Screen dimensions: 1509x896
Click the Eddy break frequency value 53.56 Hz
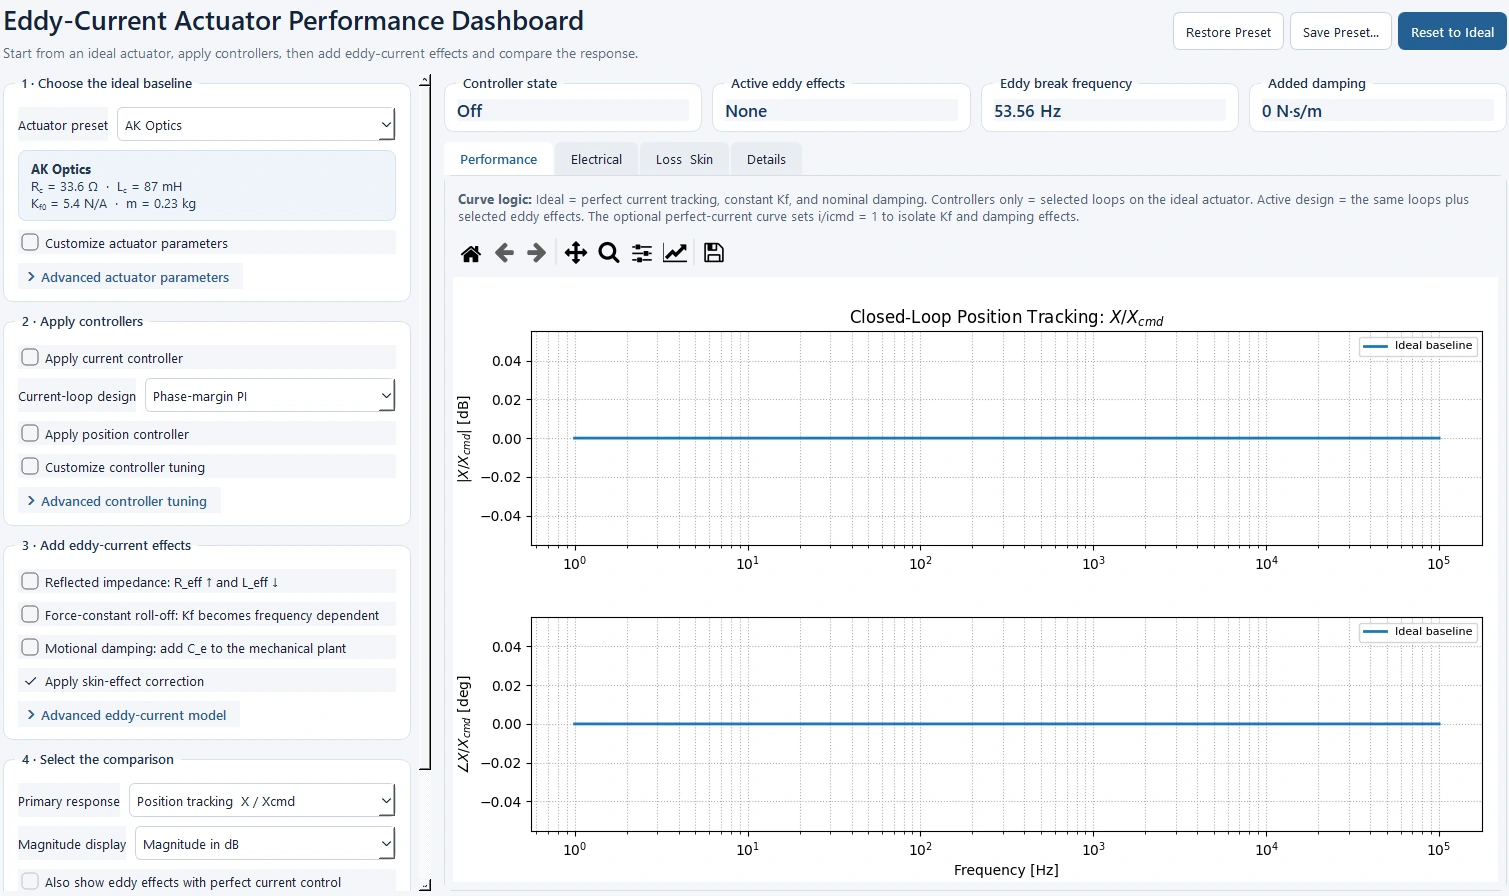coord(1027,111)
